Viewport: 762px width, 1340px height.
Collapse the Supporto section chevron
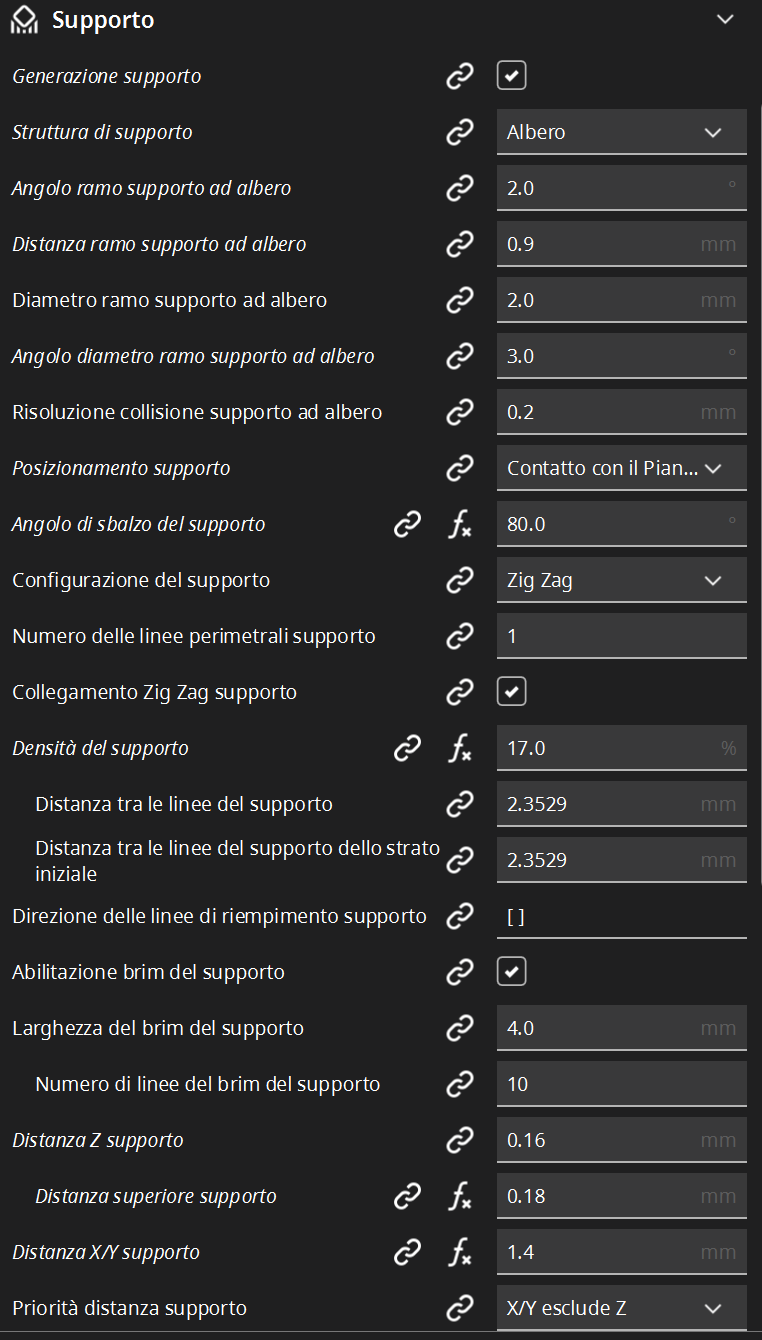726,20
